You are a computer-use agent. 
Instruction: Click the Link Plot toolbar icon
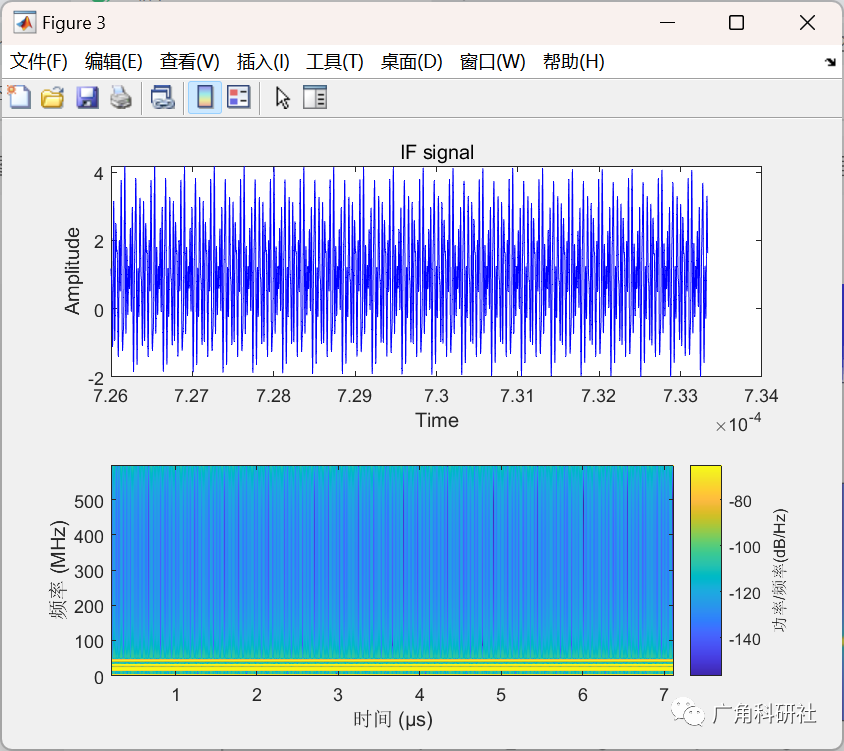(x=162, y=98)
